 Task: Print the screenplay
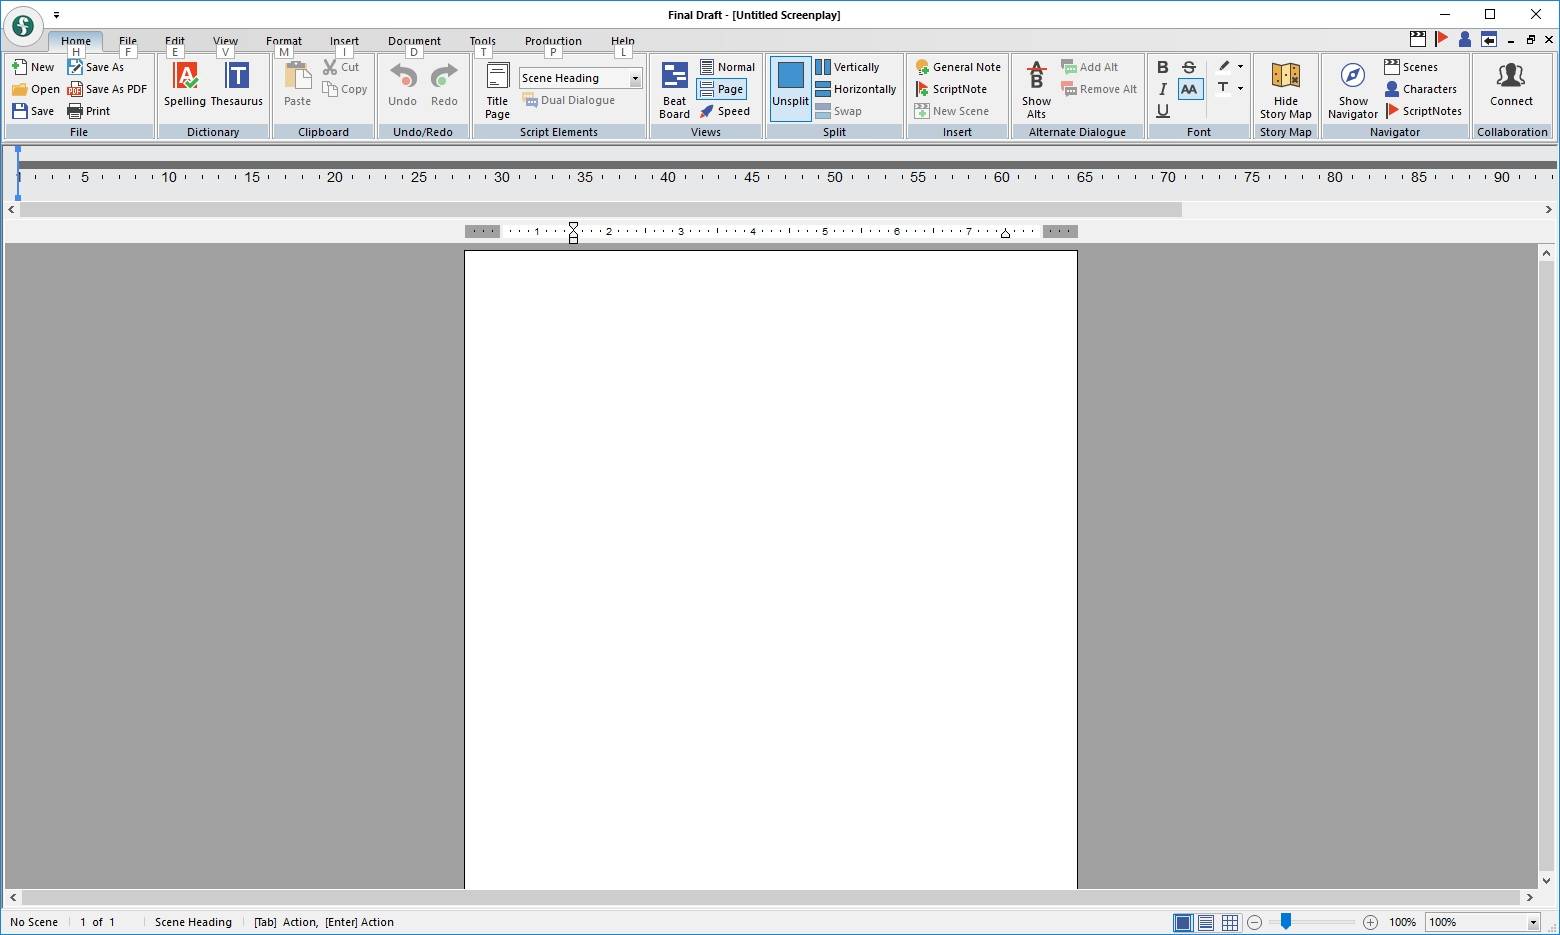pyautogui.click(x=89, y=111)
